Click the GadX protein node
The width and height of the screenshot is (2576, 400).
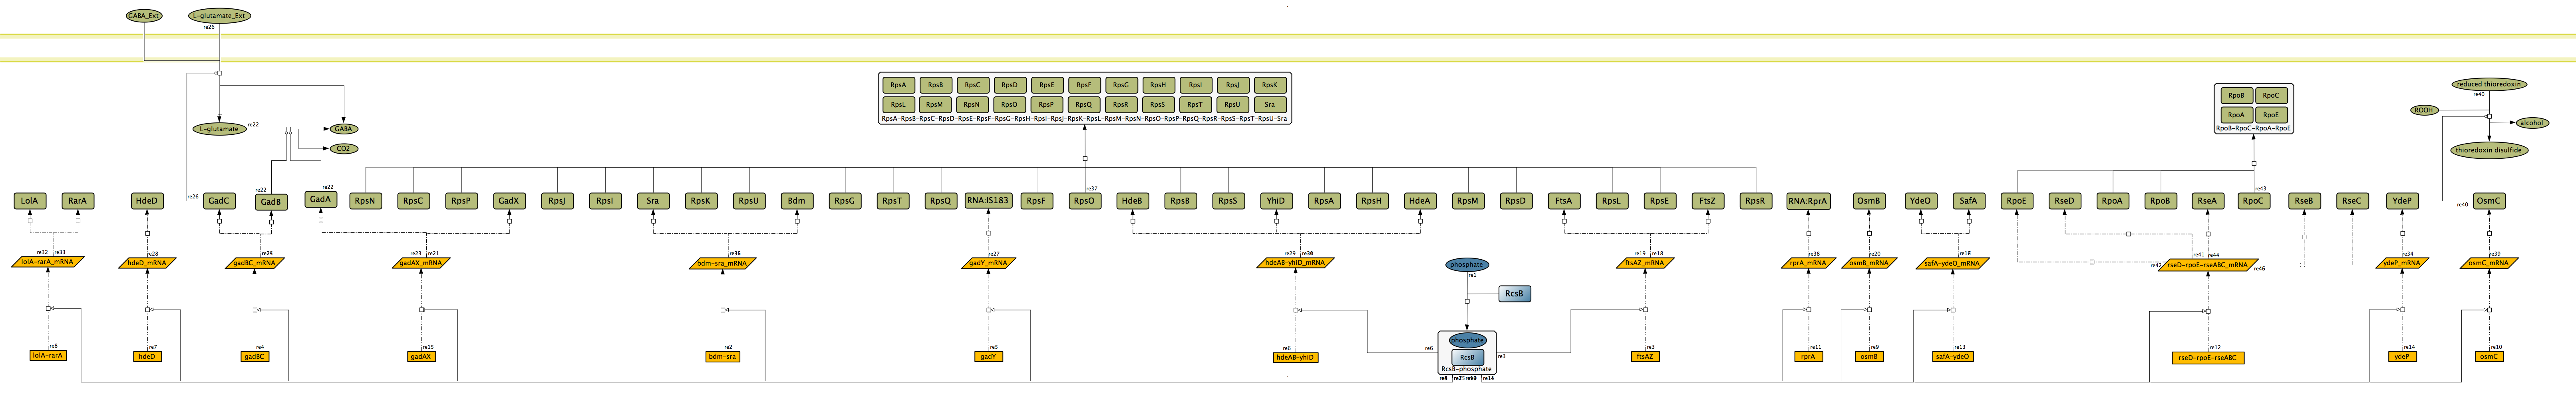509,201
